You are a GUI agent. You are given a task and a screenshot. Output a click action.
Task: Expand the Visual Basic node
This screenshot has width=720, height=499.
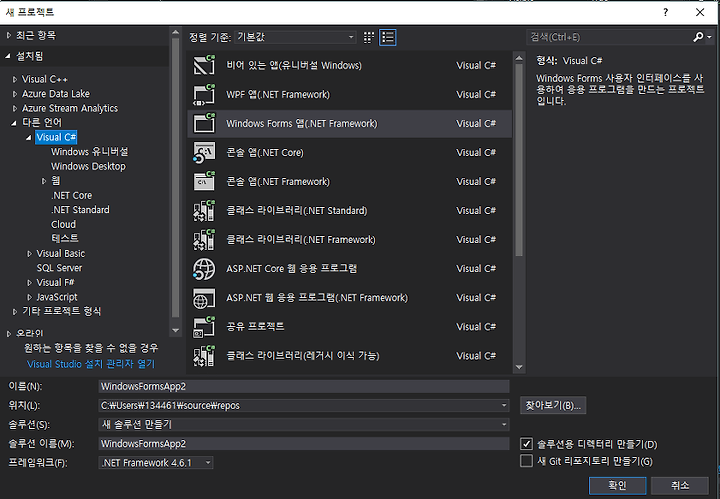point(29,253)
